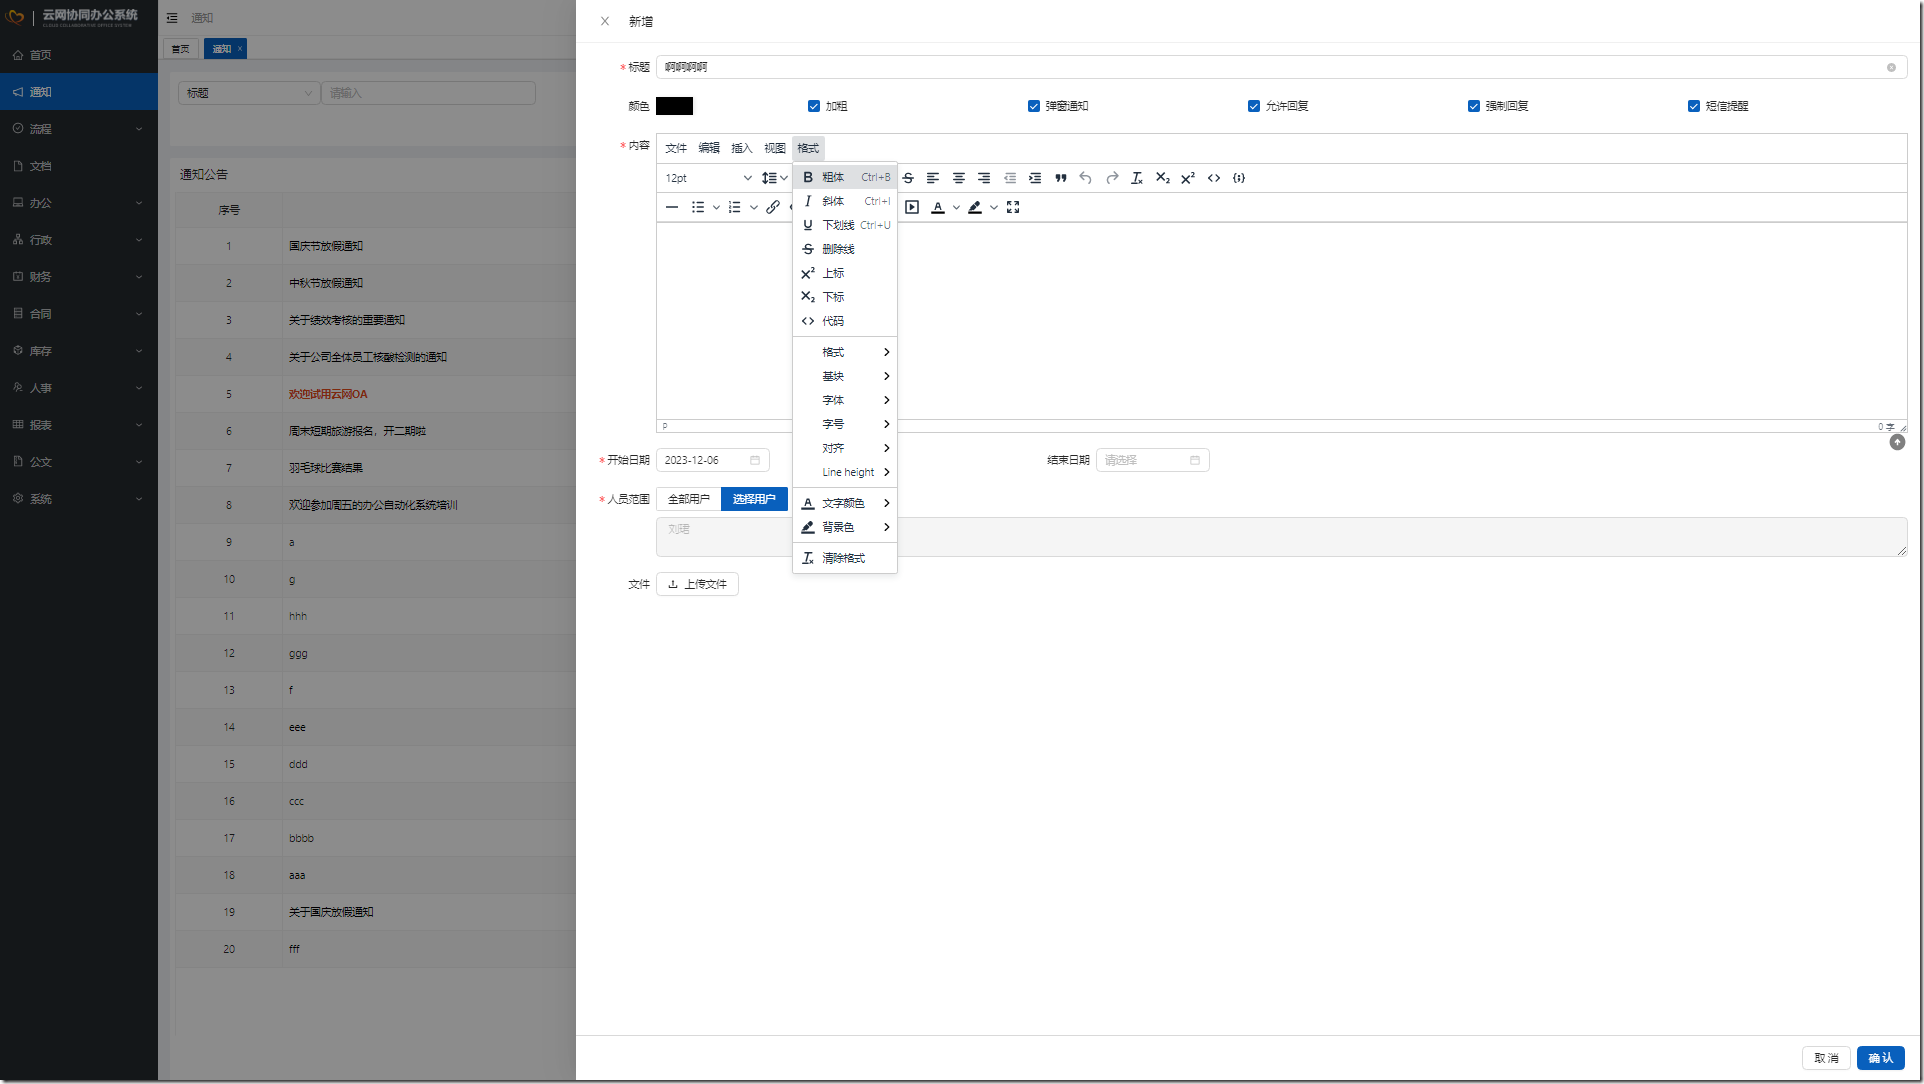1924x1084 pixels.
Task: Apply numbered list formatting
Action: click(735, 207)
